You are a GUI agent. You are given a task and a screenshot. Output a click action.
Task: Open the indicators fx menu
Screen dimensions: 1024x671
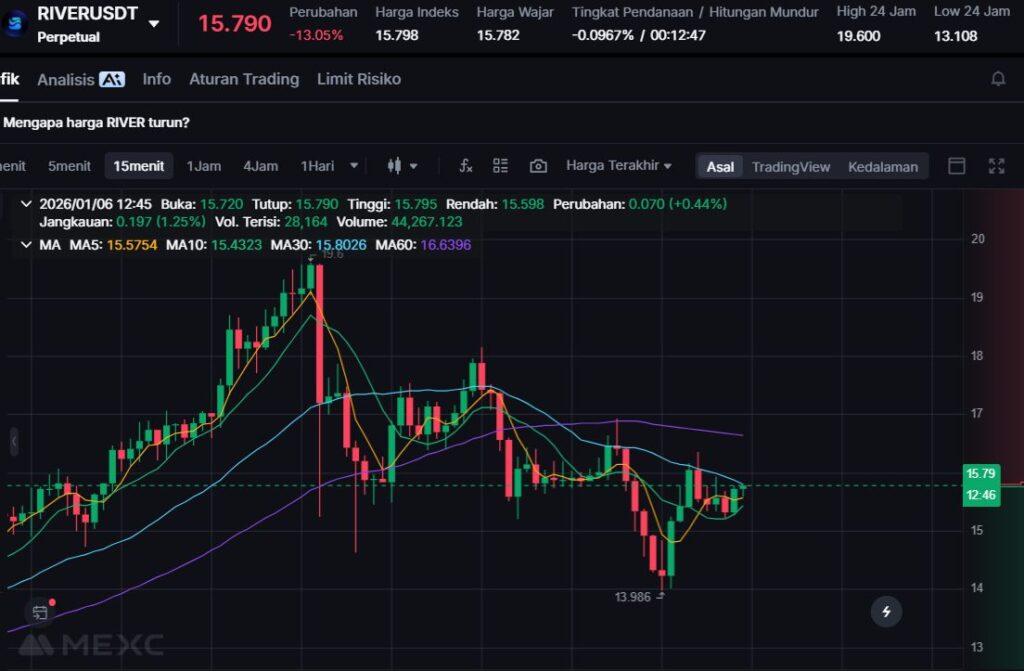[465, 166]
